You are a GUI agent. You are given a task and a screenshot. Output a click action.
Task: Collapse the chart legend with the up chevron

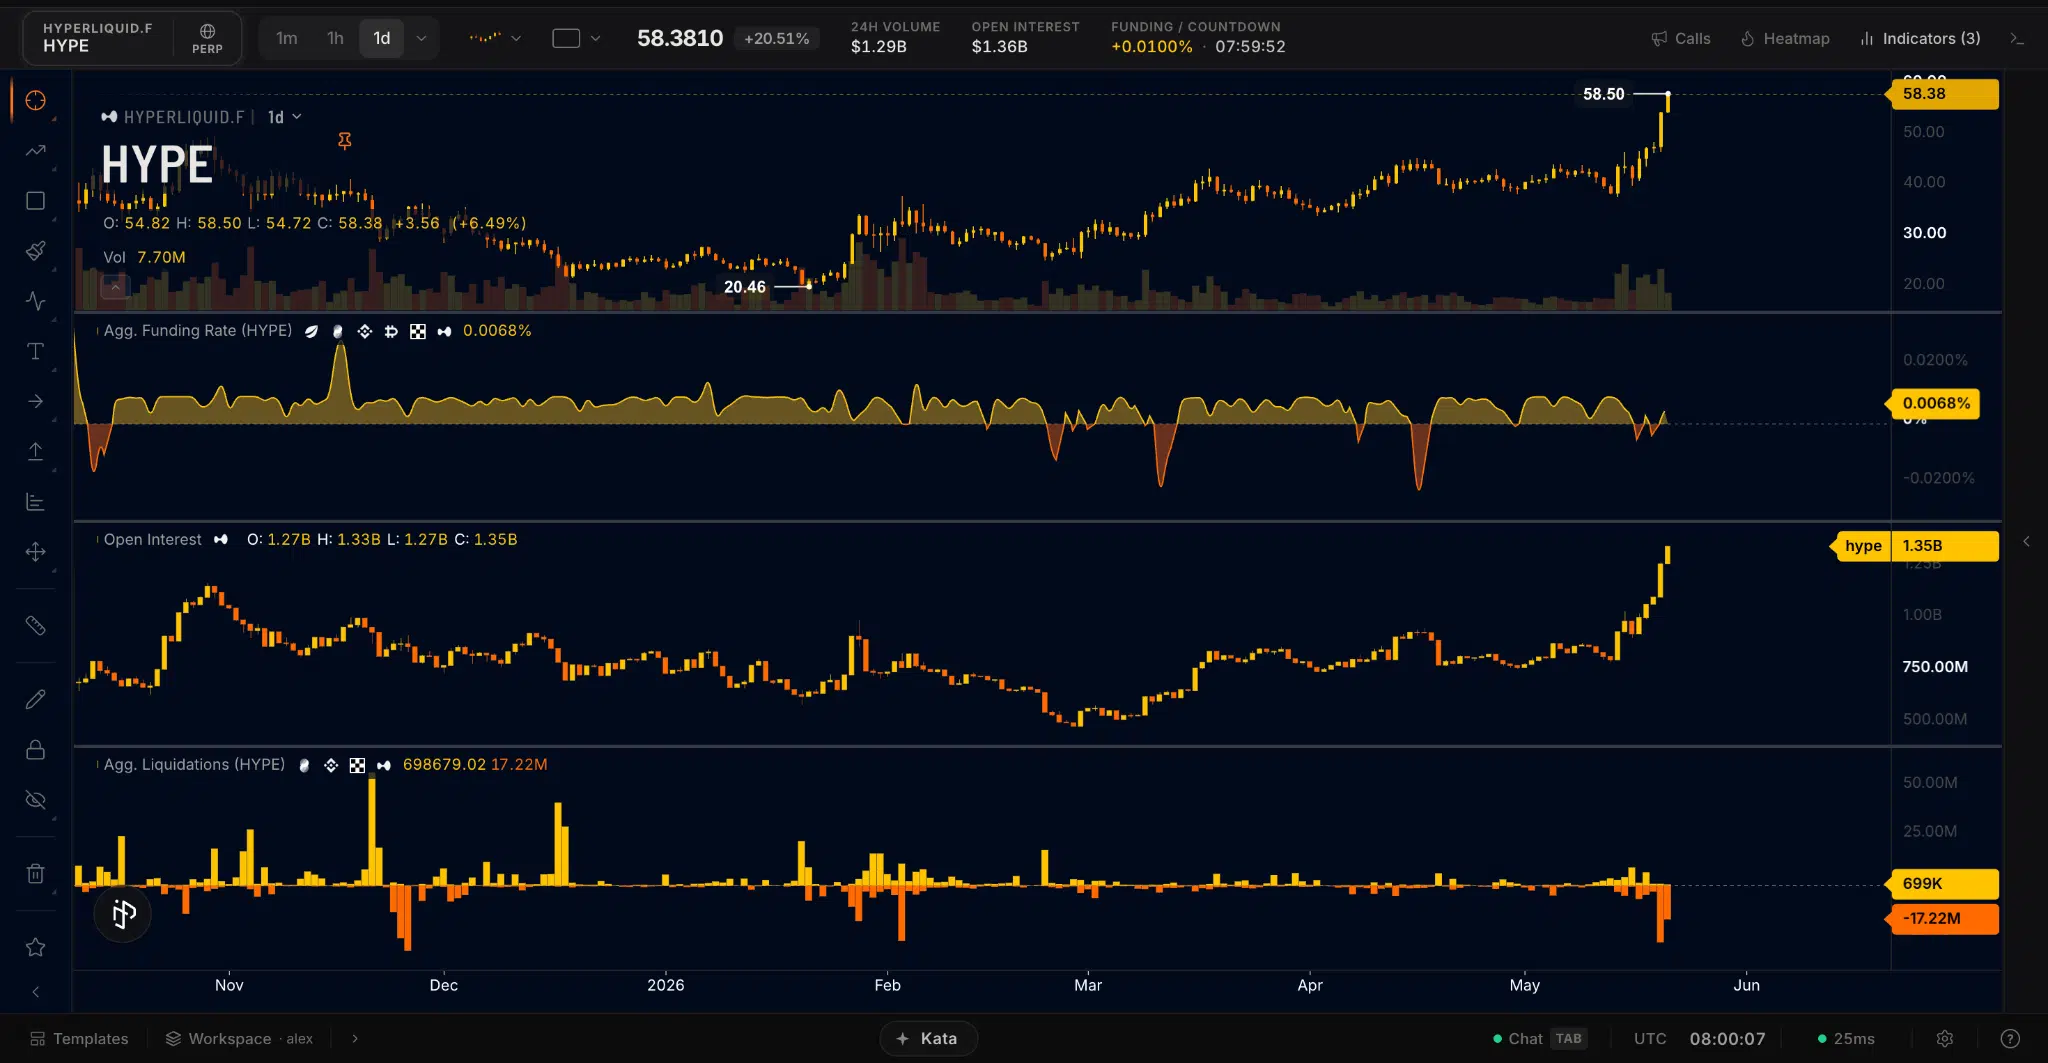pyautogui.click(x=115, y=288)
